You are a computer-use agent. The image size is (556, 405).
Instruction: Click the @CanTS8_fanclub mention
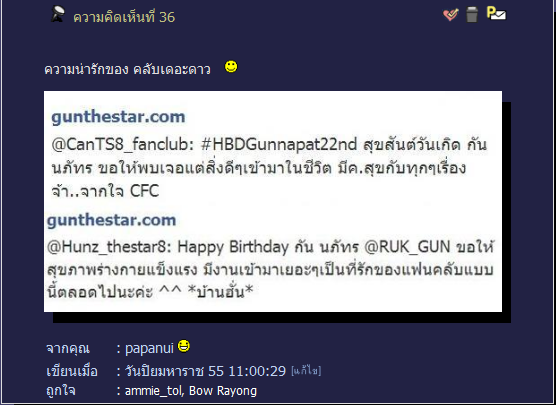(x=122, y=144)
